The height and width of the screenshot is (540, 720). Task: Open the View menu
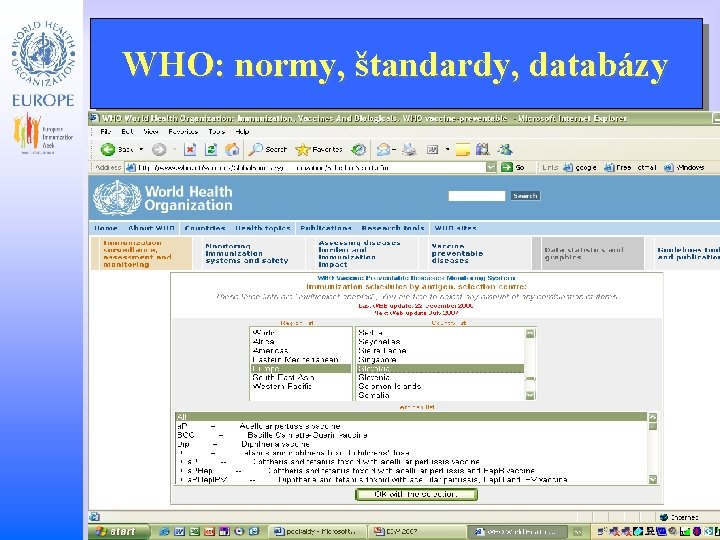coord(151,131)
